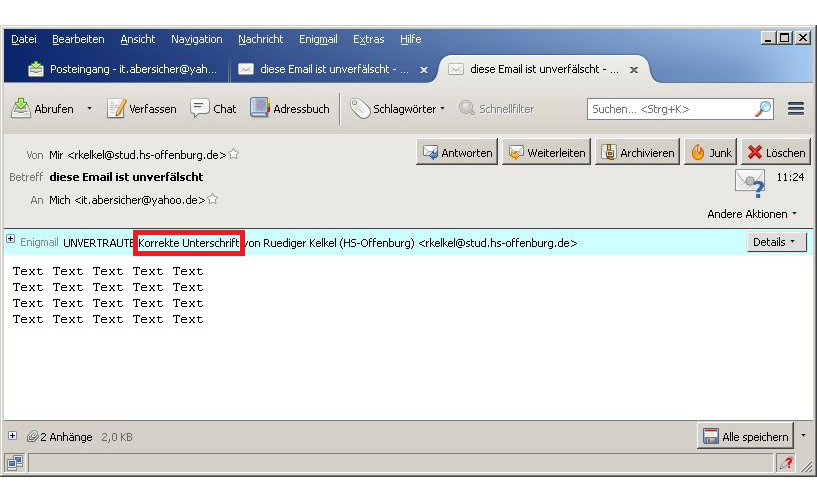
Task: Click the hamburger application menu icon
Action: tap(796, 109)
